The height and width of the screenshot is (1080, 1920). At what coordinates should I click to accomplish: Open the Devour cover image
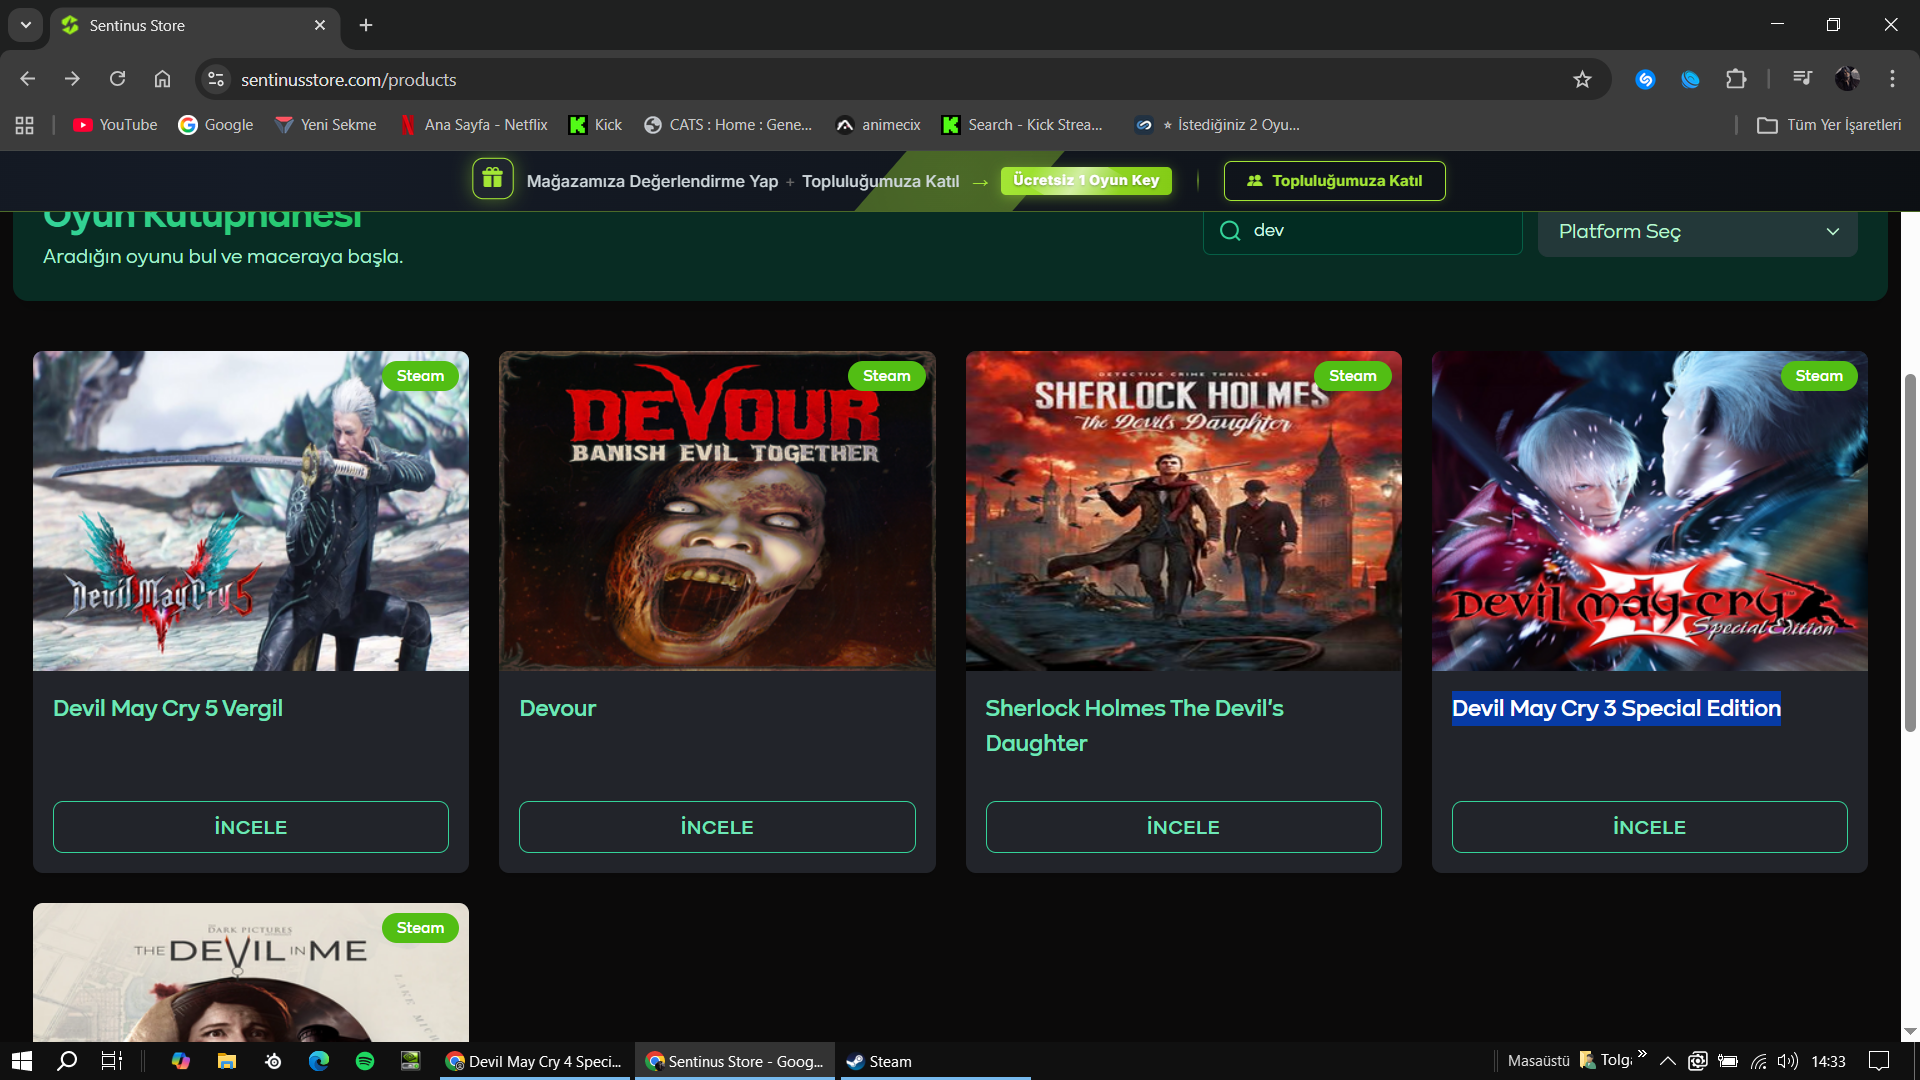coord(717,511)
